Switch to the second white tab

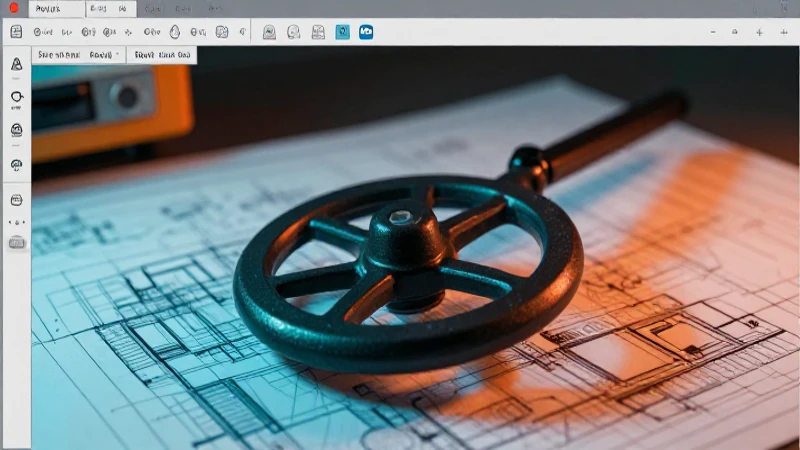(111, 9)
